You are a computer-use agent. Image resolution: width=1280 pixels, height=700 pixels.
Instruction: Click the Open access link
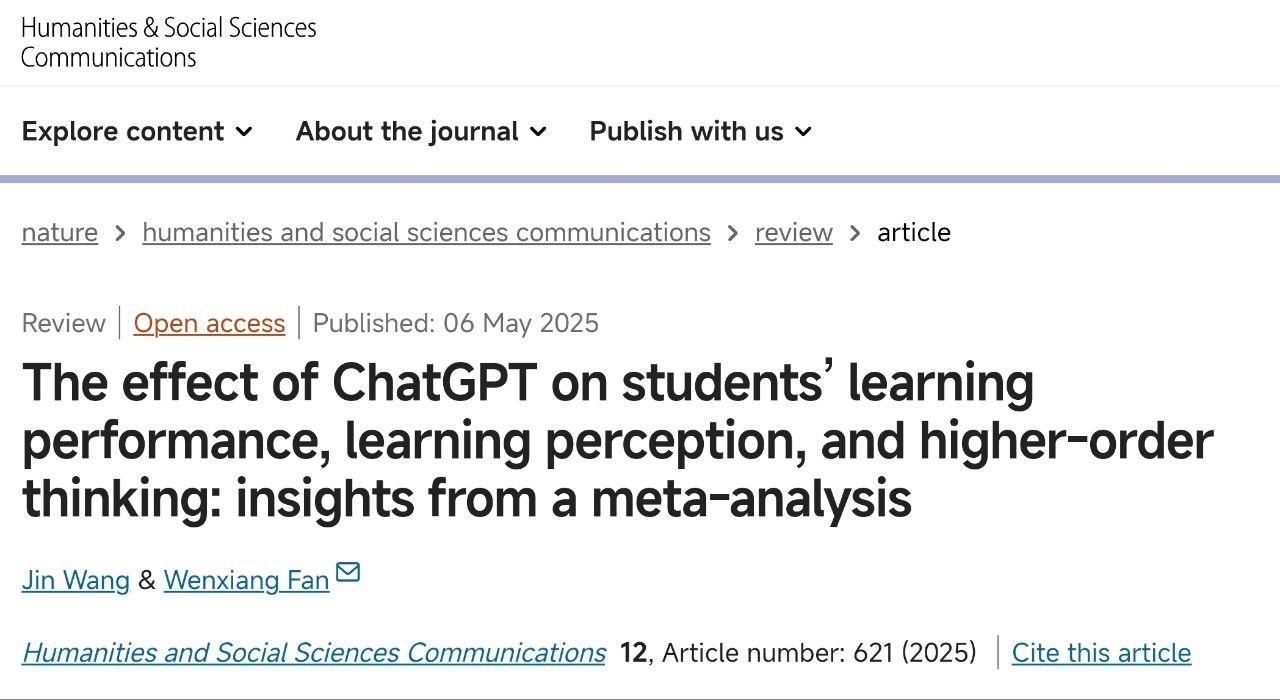(x=209, y=323)
